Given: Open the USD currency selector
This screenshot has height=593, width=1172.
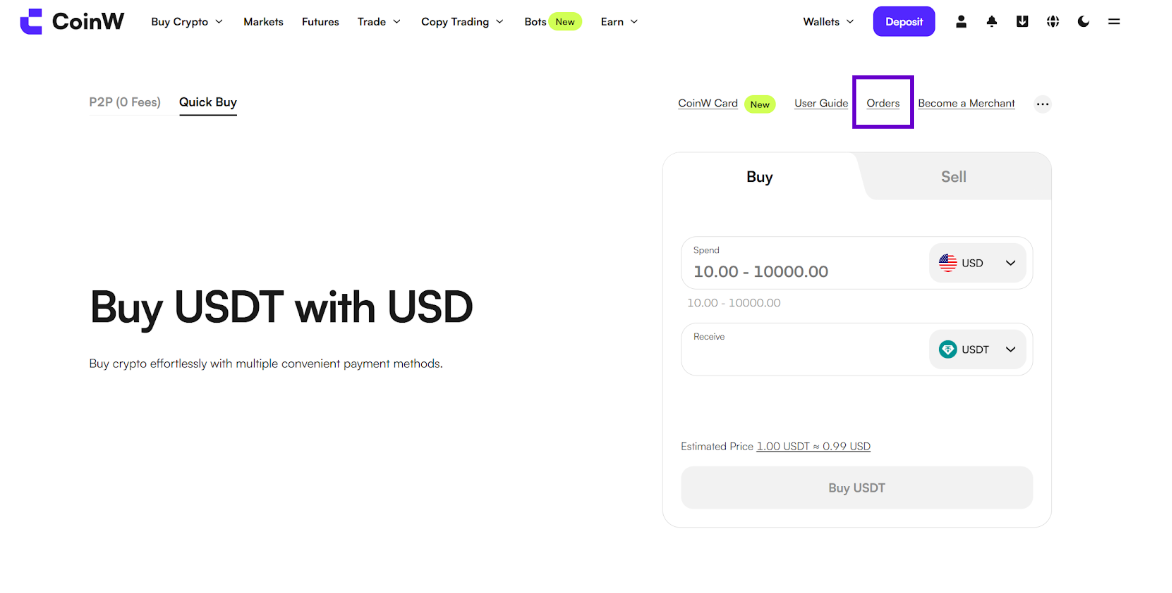Looking at the screenshot, I should tap(978, 263).
